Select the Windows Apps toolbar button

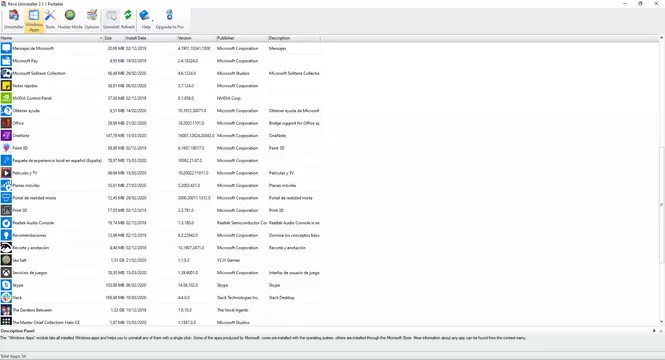(x=34, y=20)
